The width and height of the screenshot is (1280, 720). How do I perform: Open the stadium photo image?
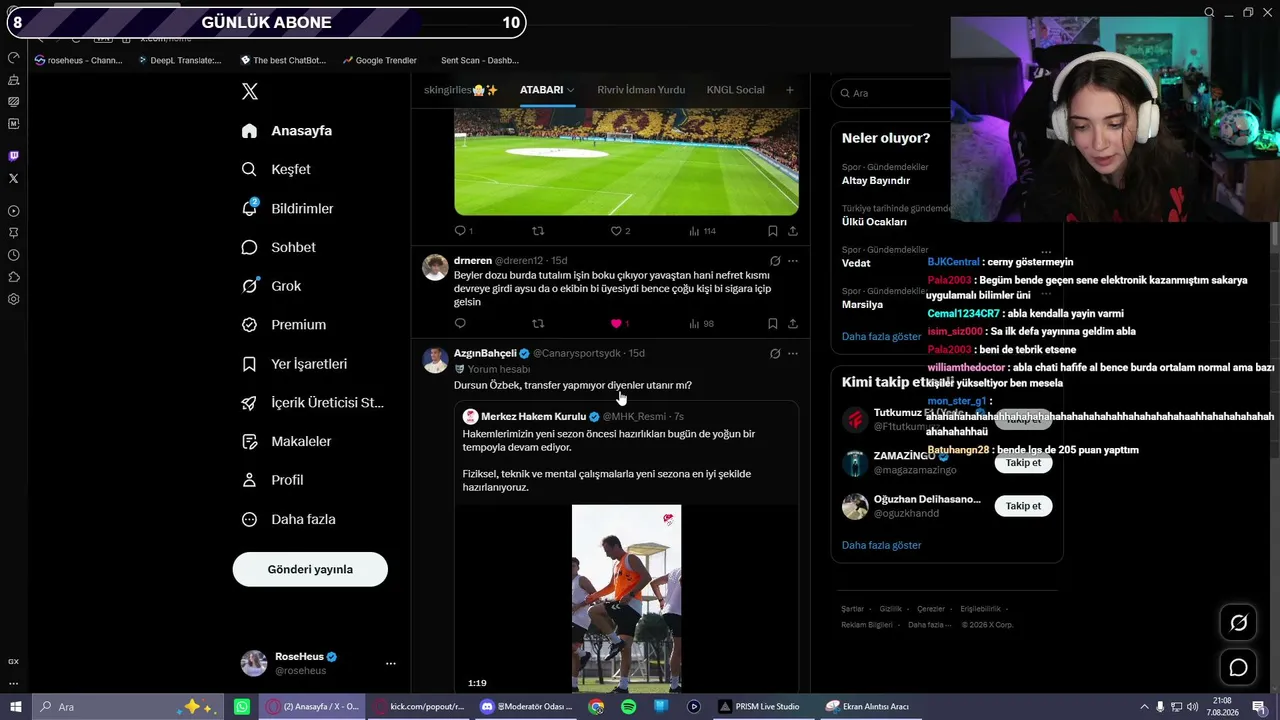pyautogui.click(x=626, y=162)
